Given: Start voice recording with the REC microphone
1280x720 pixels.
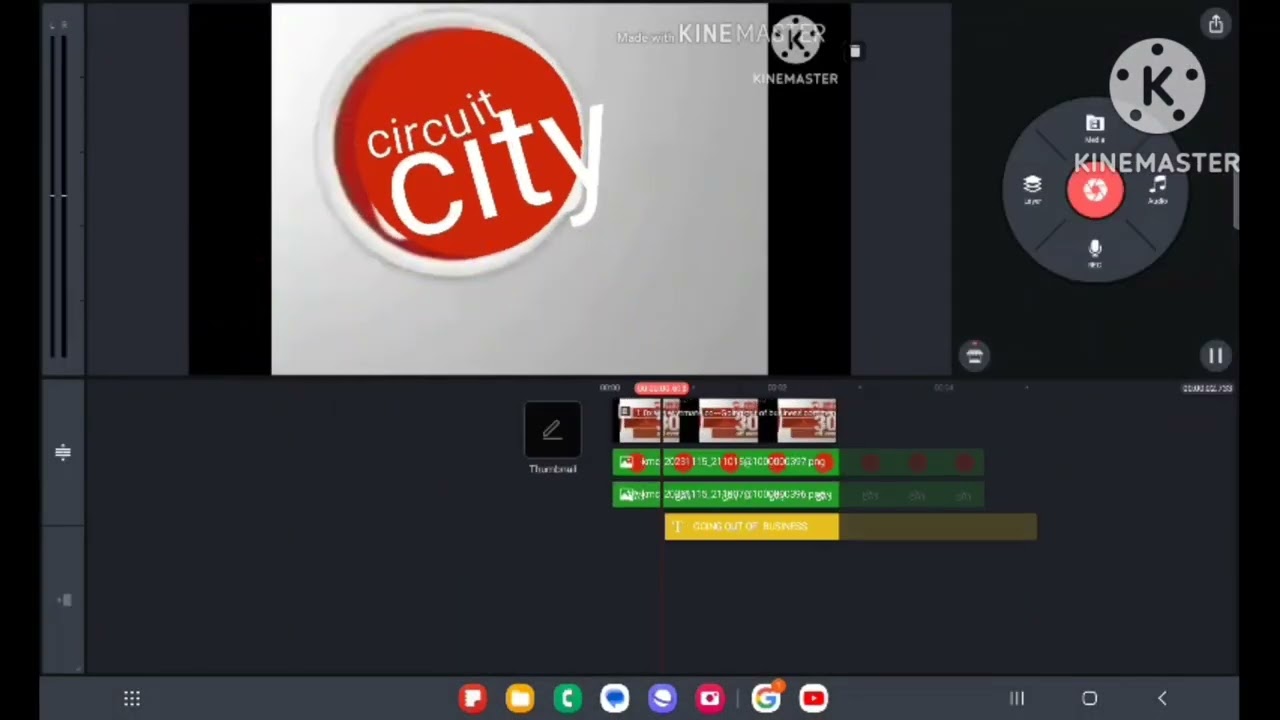Looking at the screenshot, I should click(1095, 252).
